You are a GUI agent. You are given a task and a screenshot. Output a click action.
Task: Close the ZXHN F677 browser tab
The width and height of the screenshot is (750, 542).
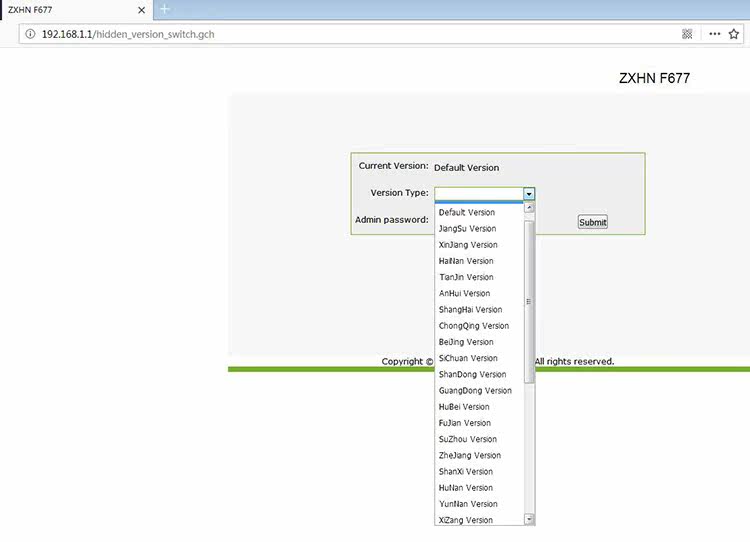pos(142,10)
